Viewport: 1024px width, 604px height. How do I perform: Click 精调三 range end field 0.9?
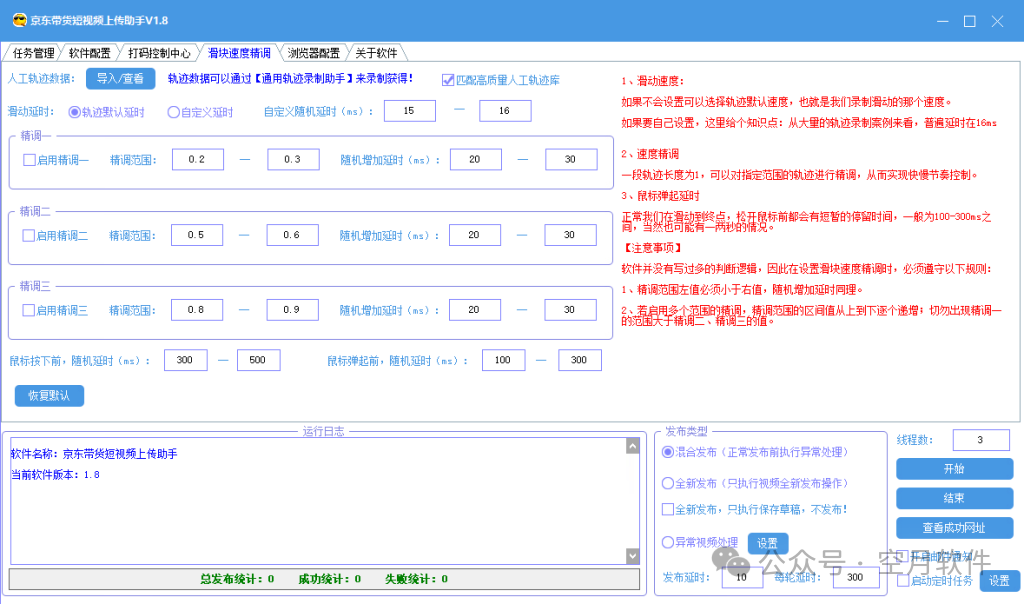click(x=293, y=310)
